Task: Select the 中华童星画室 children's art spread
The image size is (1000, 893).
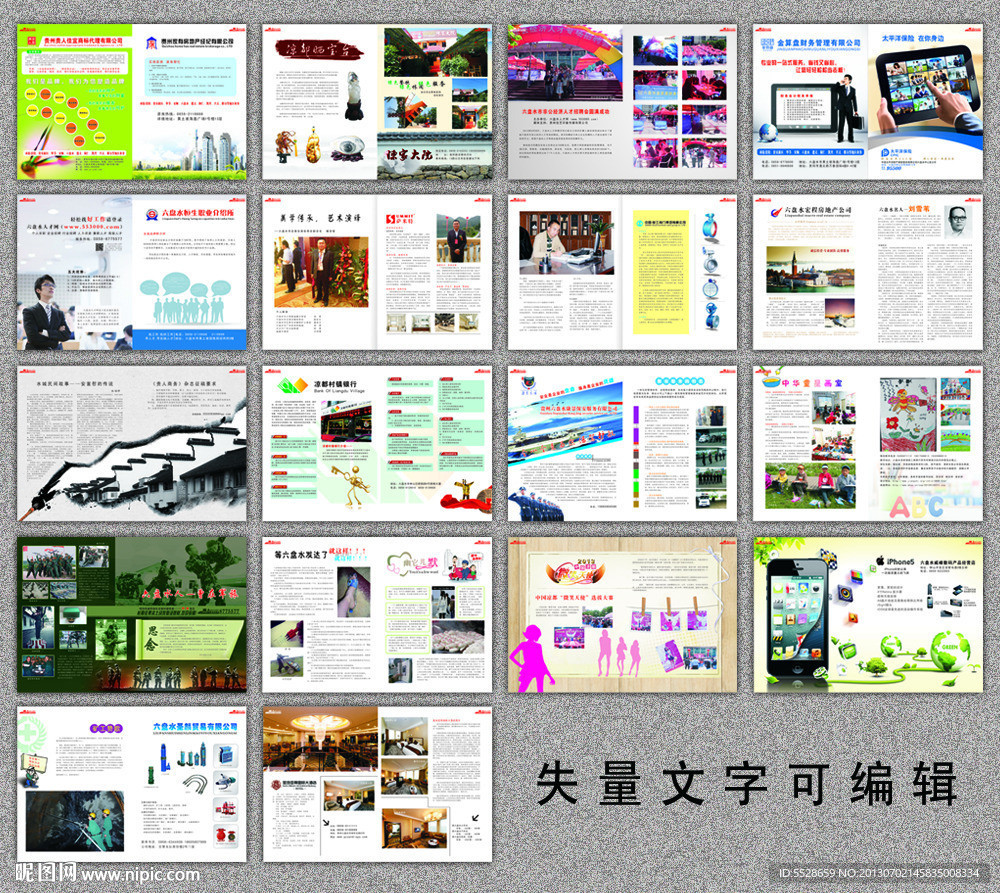Action: pyautogui.click(x=867, y=443)
